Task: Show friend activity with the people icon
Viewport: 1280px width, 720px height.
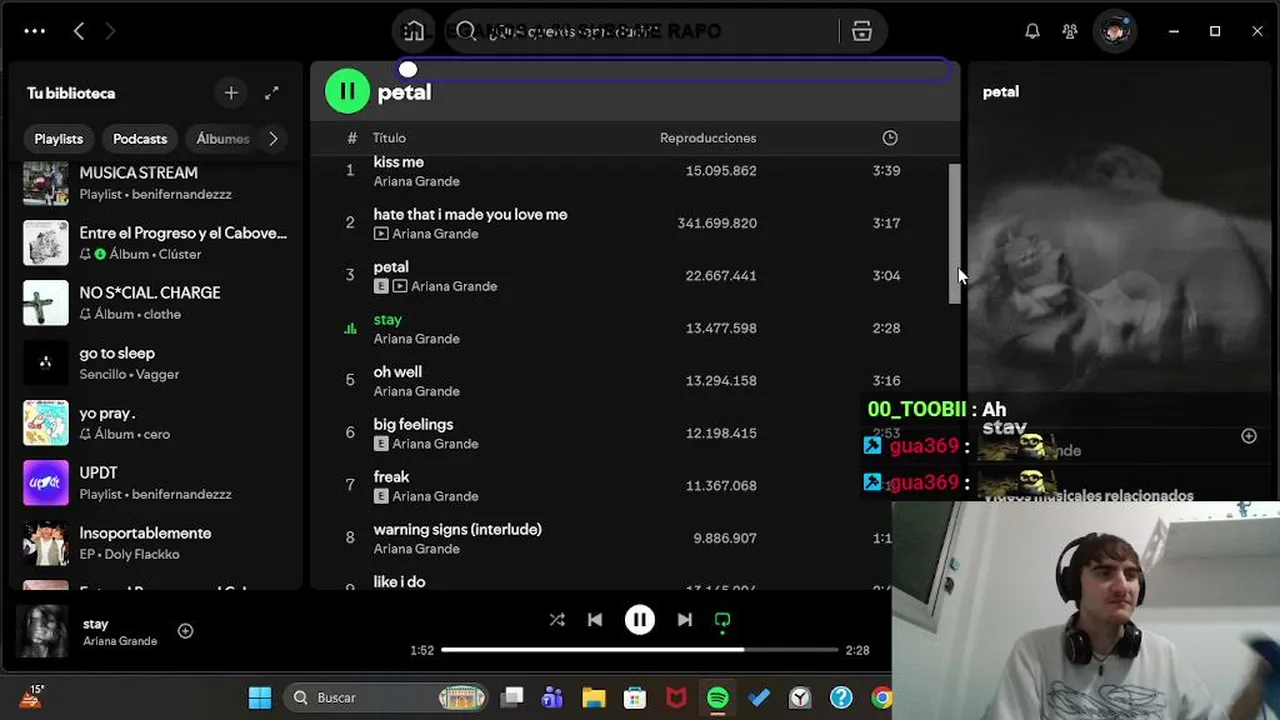Action: click(1070, 31)
